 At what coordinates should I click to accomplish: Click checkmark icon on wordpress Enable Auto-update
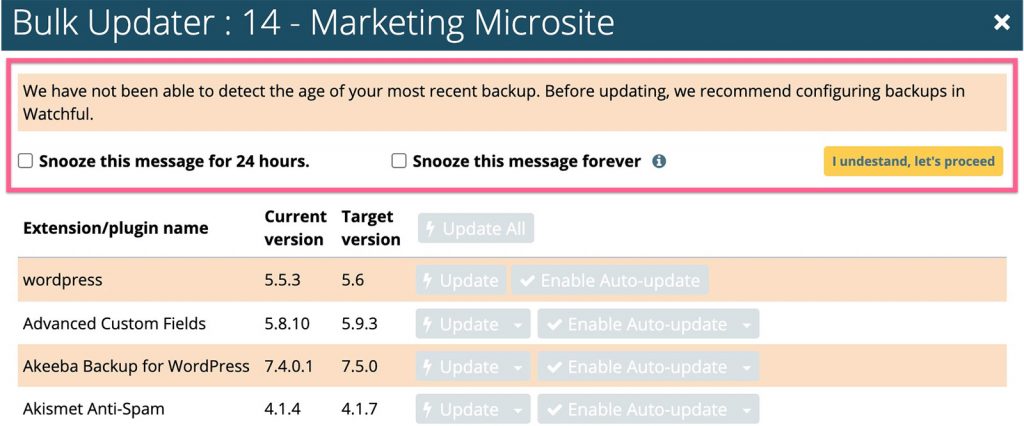pos(528,281)
